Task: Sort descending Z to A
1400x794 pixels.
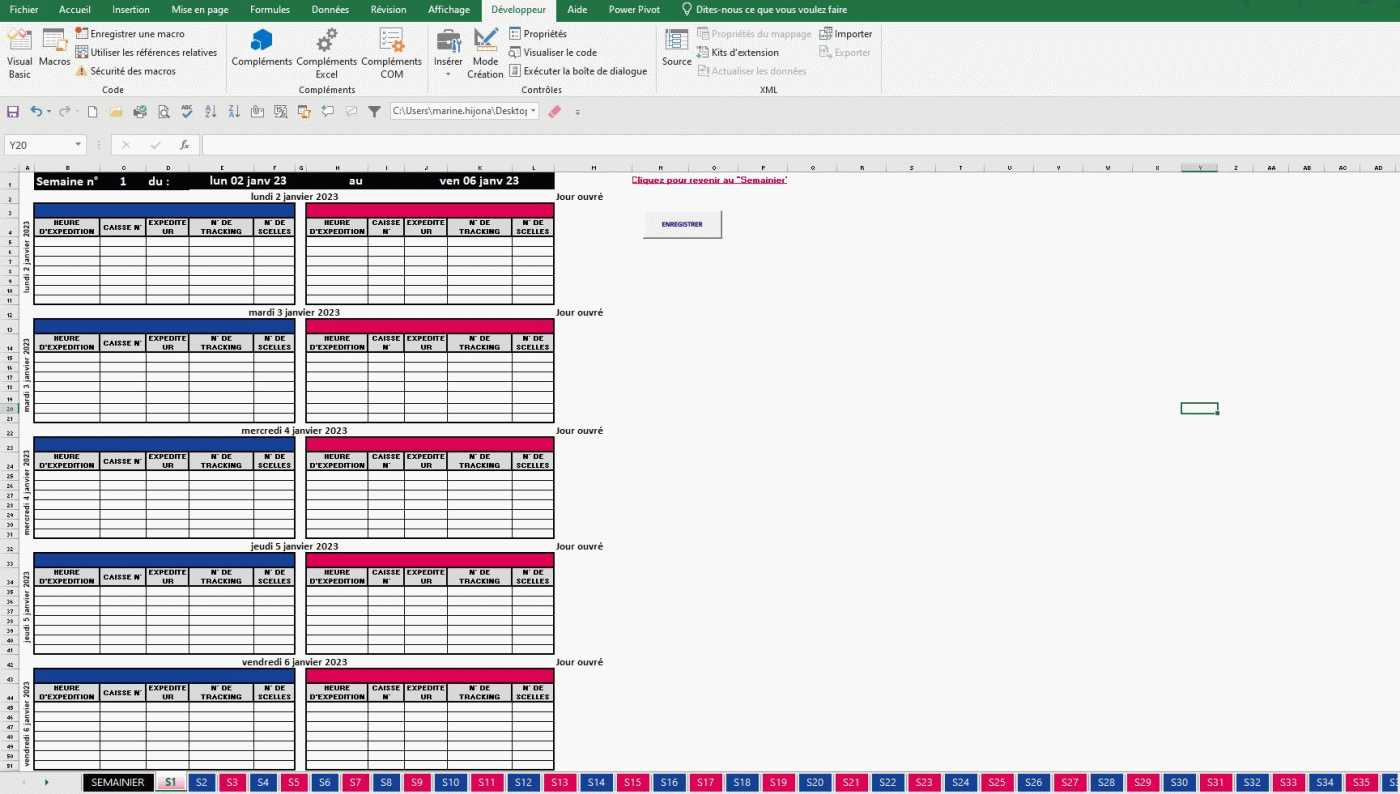Action: coord(233,112)
